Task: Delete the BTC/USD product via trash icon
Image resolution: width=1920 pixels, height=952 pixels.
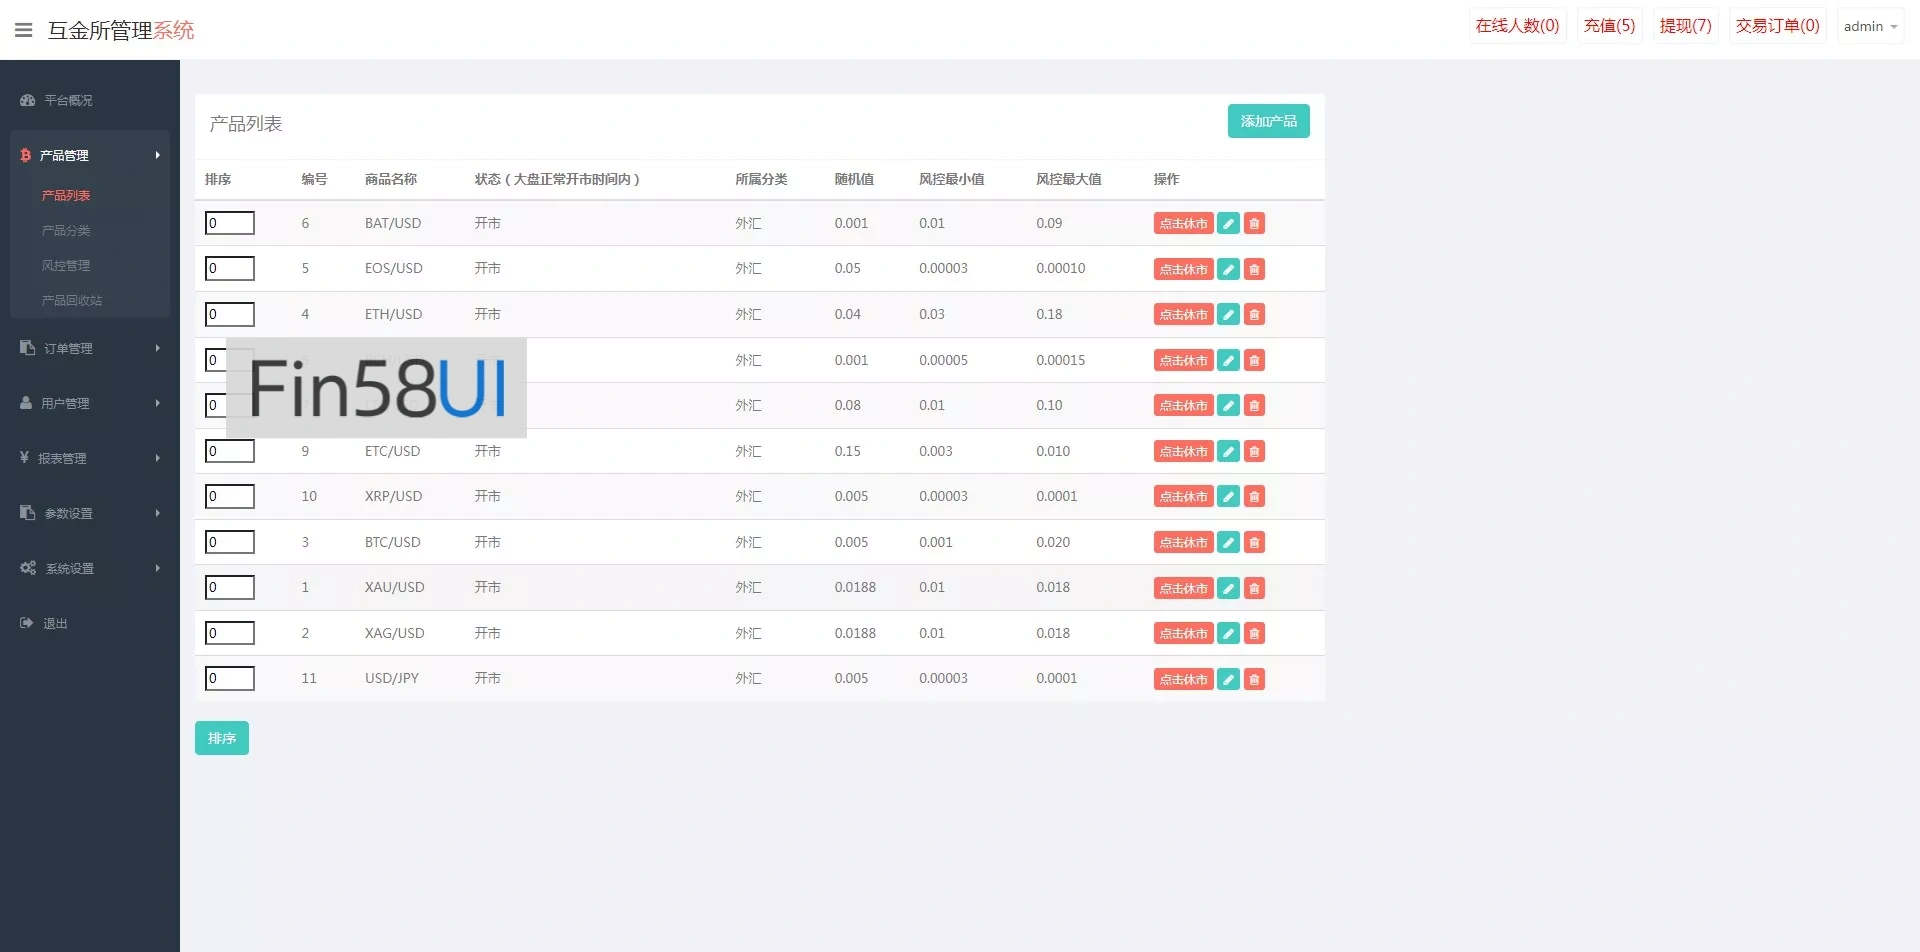Action: [x=1254, y=543]
